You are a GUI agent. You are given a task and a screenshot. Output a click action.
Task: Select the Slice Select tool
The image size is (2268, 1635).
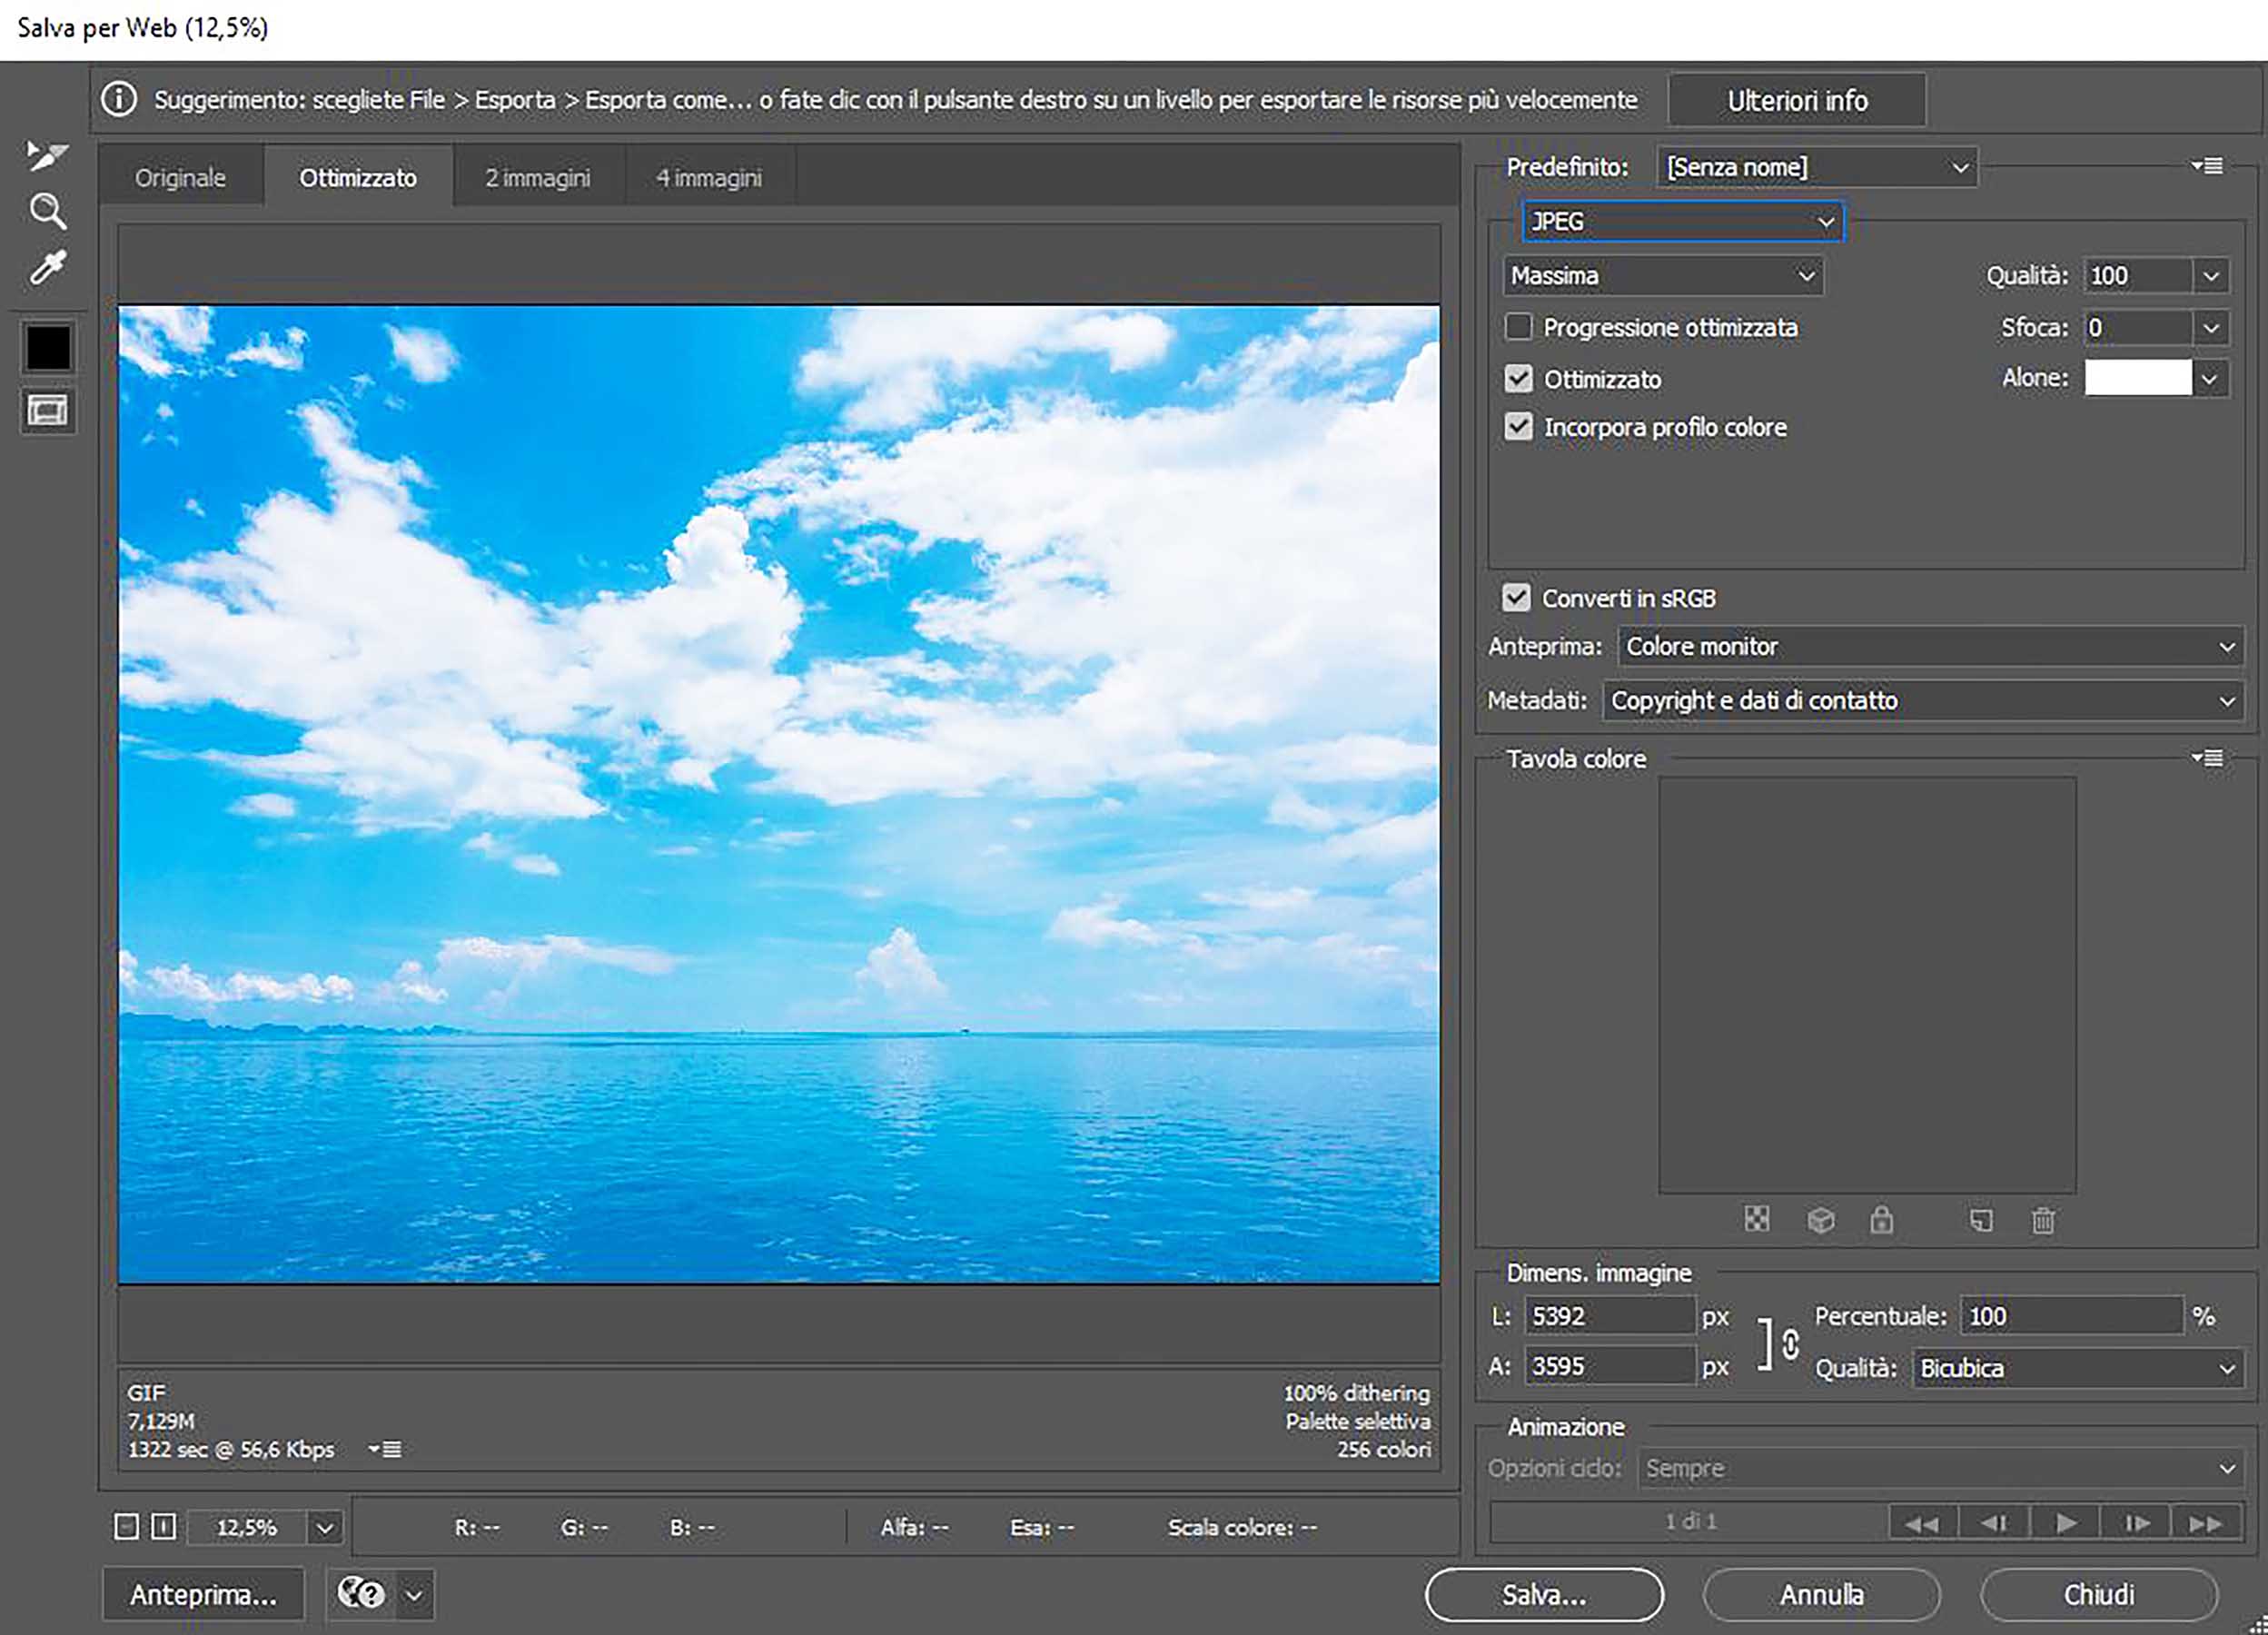46,155
